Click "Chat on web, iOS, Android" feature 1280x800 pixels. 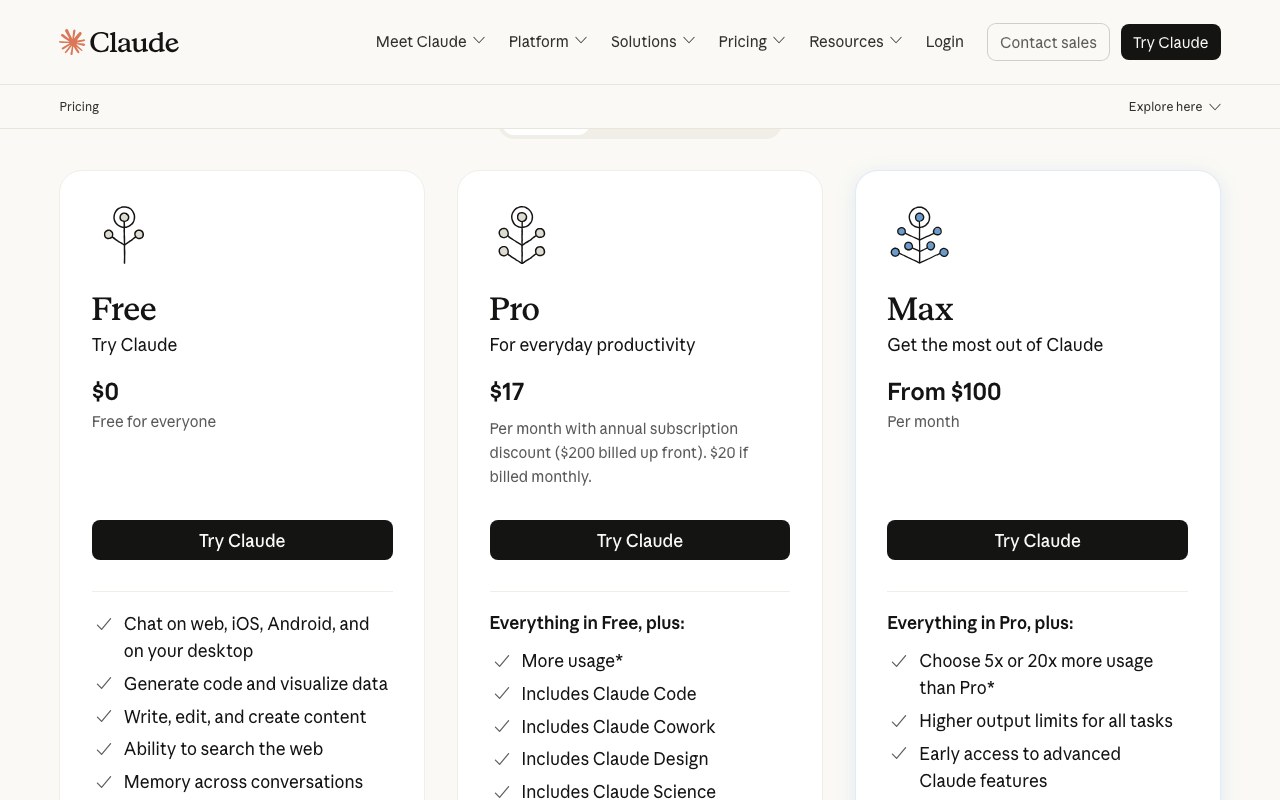click(x=246, y=637)
